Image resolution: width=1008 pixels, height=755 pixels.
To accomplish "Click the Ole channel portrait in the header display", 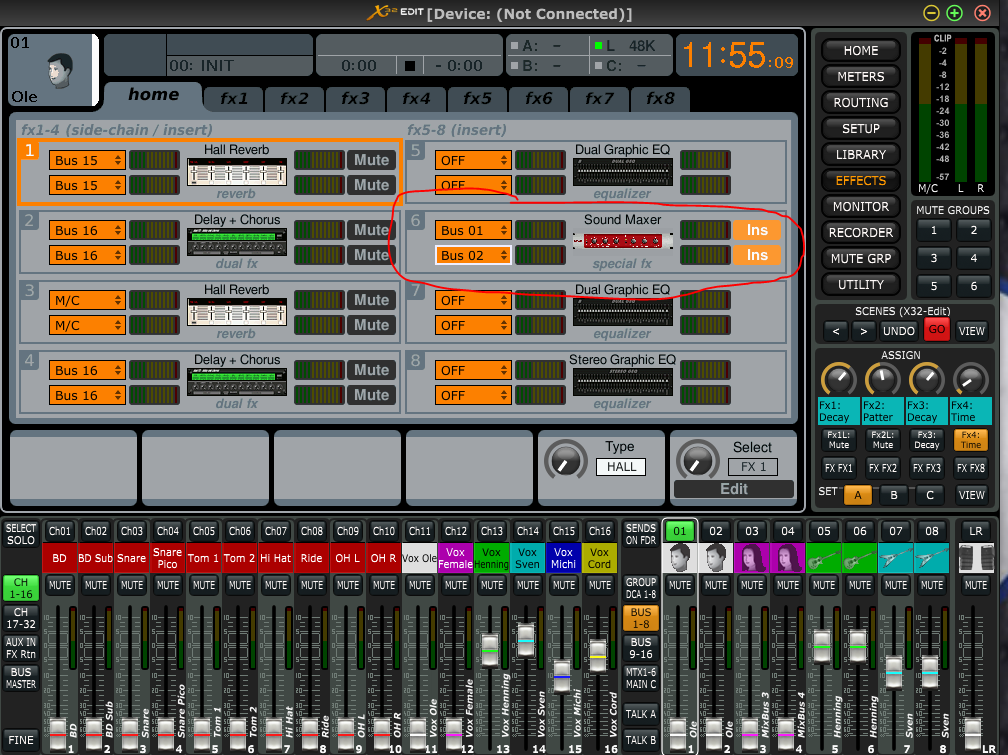I will click(x=61, y=71).
